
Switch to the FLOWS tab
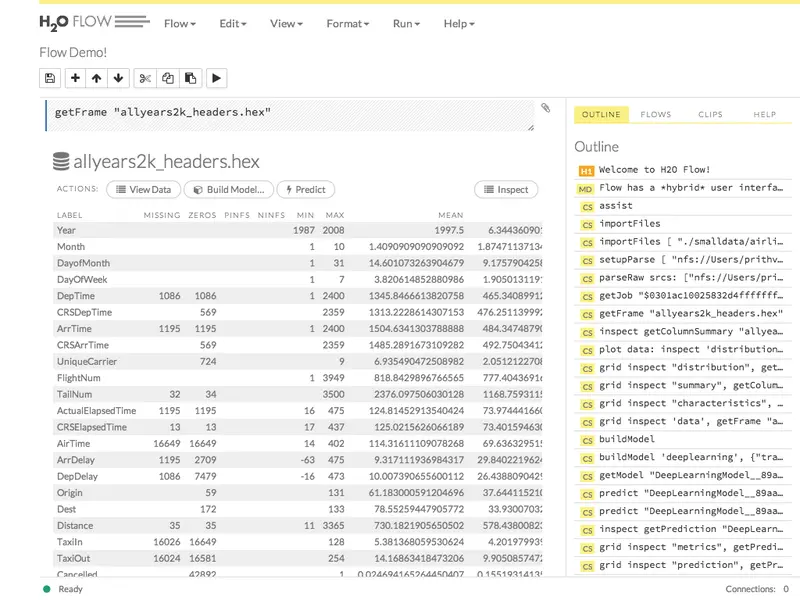pos(656,114)
